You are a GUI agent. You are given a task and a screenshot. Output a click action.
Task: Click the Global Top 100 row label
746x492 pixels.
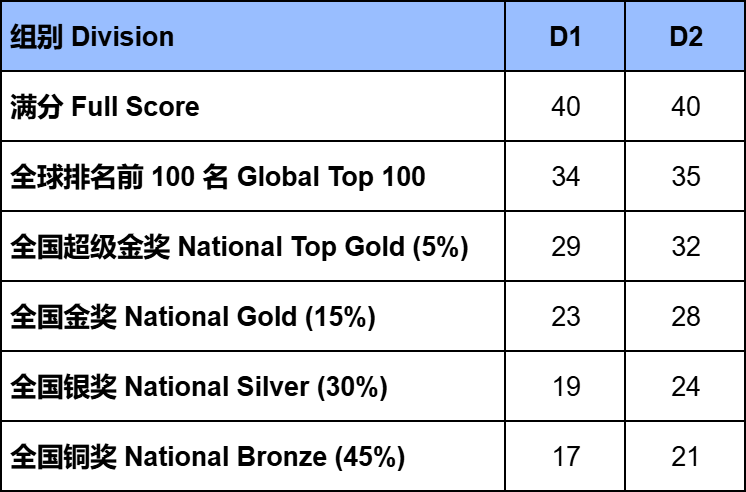tap(217, 177)
